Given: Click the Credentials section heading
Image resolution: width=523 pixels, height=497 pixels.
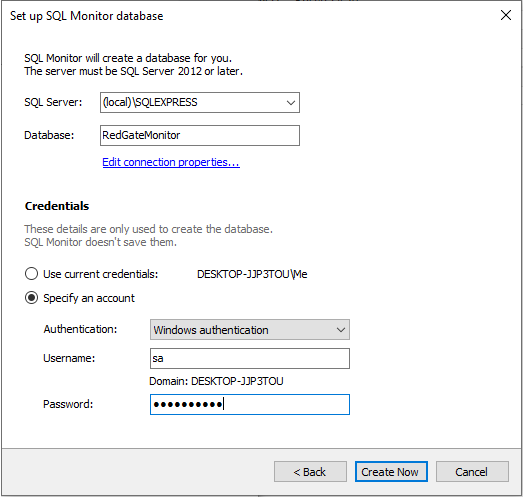Looking at the screenshot, I should coord(57,206).
